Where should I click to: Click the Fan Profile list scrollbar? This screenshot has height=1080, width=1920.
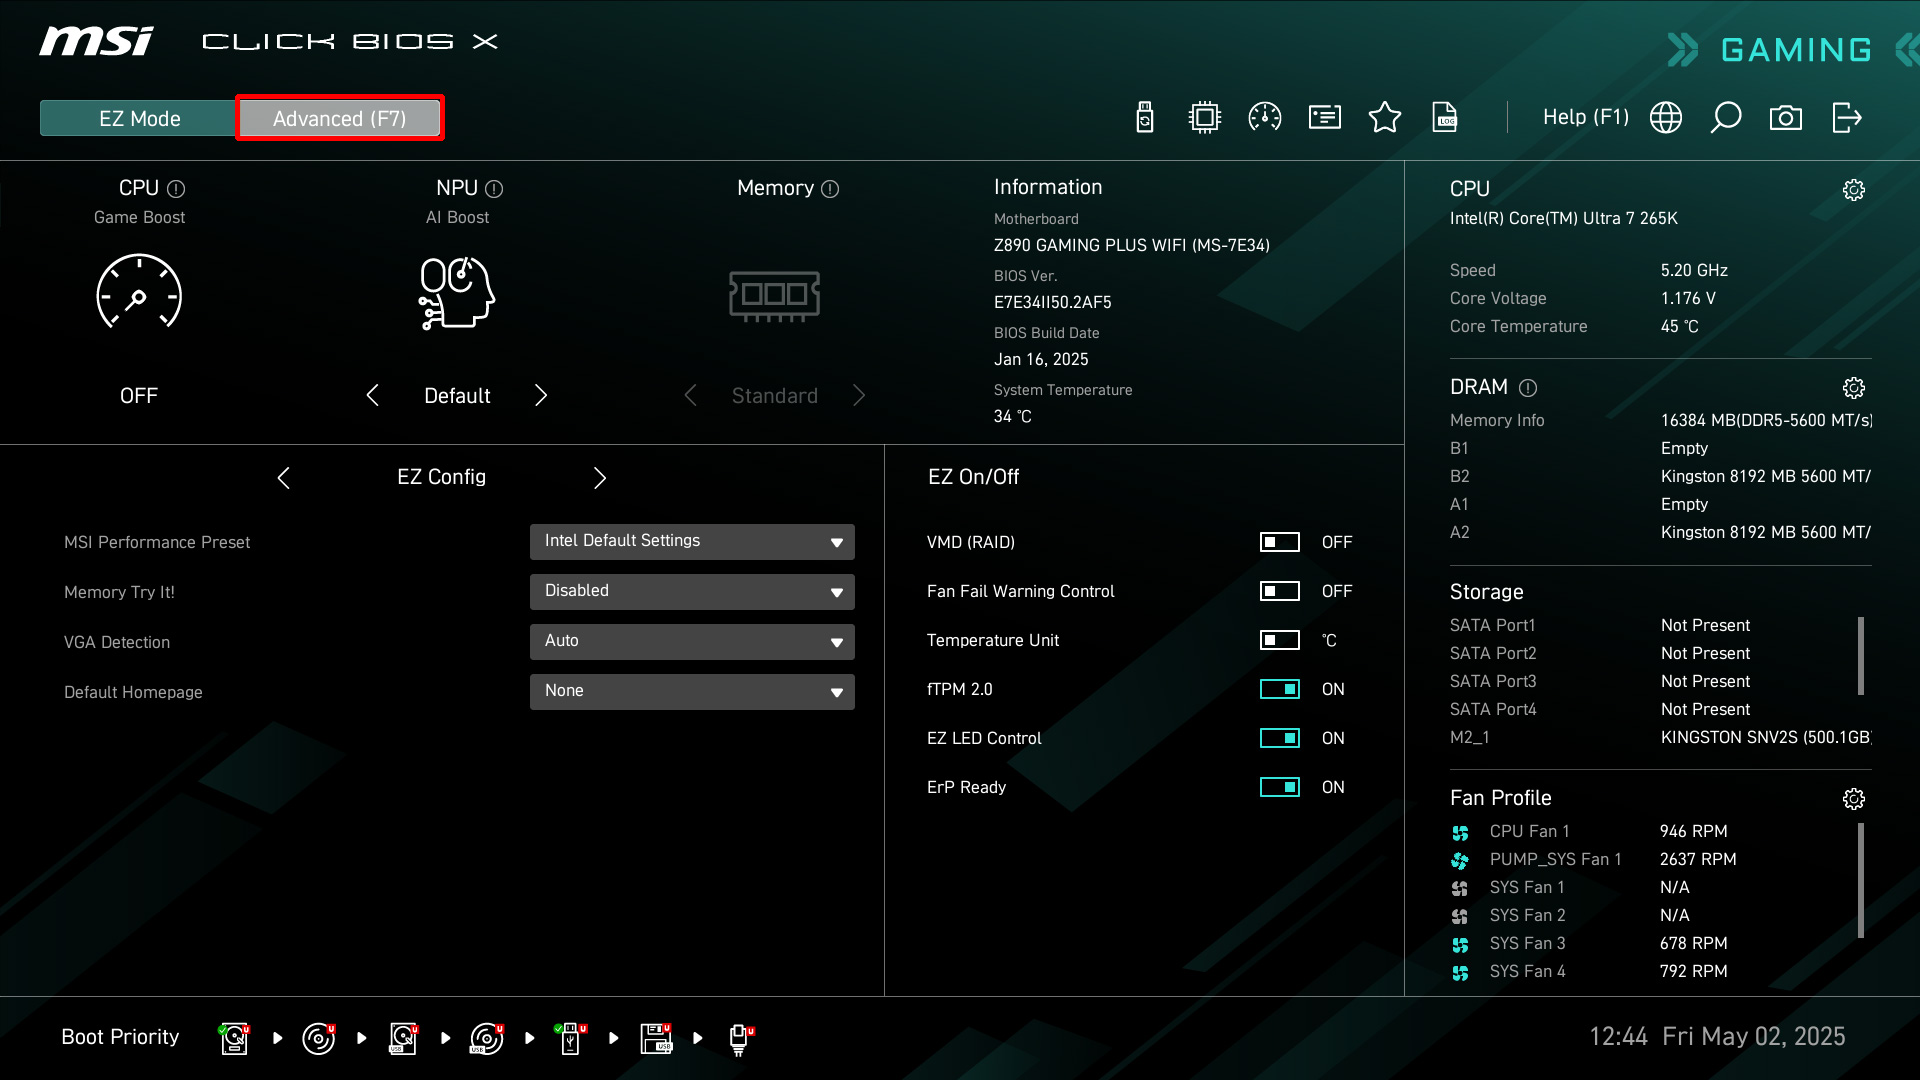tap(1861, 880)
